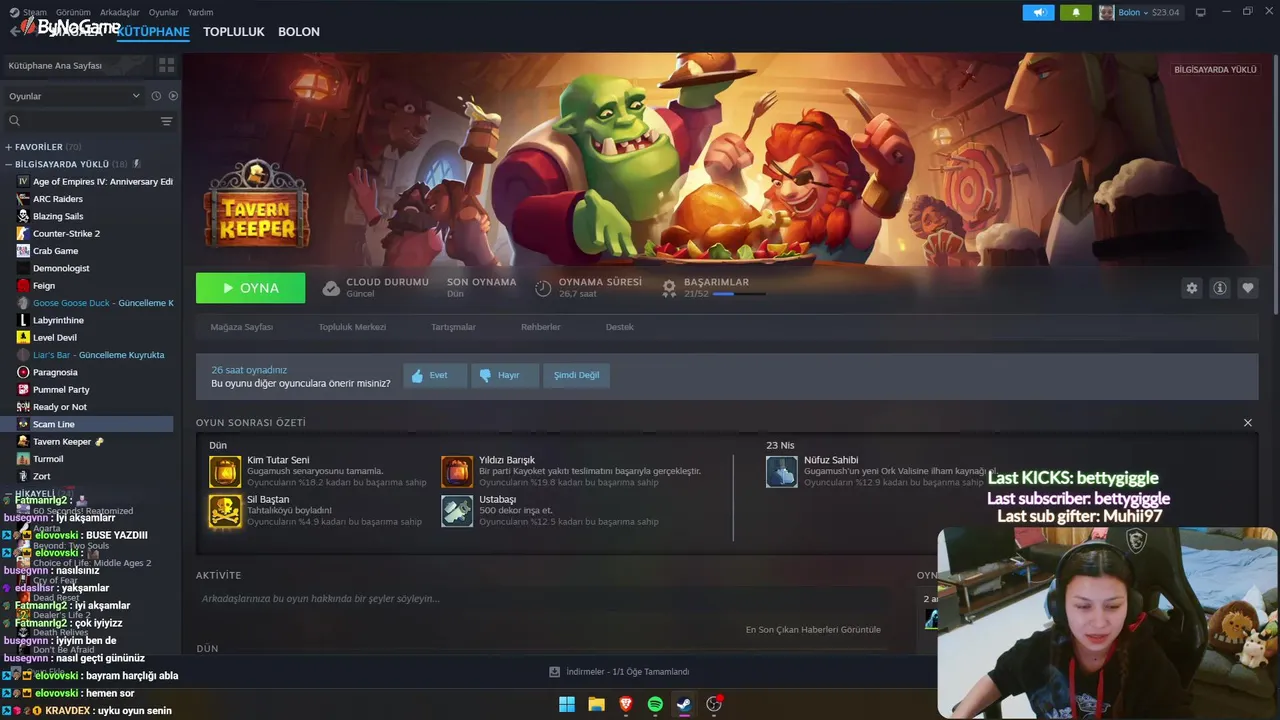The height and width of the screenshot is (720, 1280).
Task: Open Spotify from the taskbar
Action: pos(655,704)
